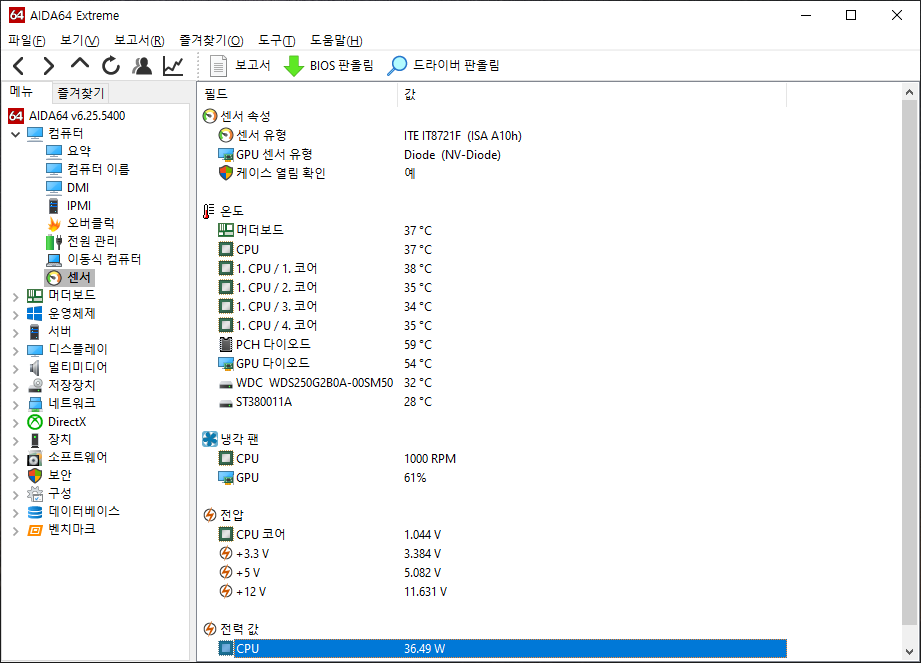
Task: Click the 값 column header
Action: click(x=591, y=94)
